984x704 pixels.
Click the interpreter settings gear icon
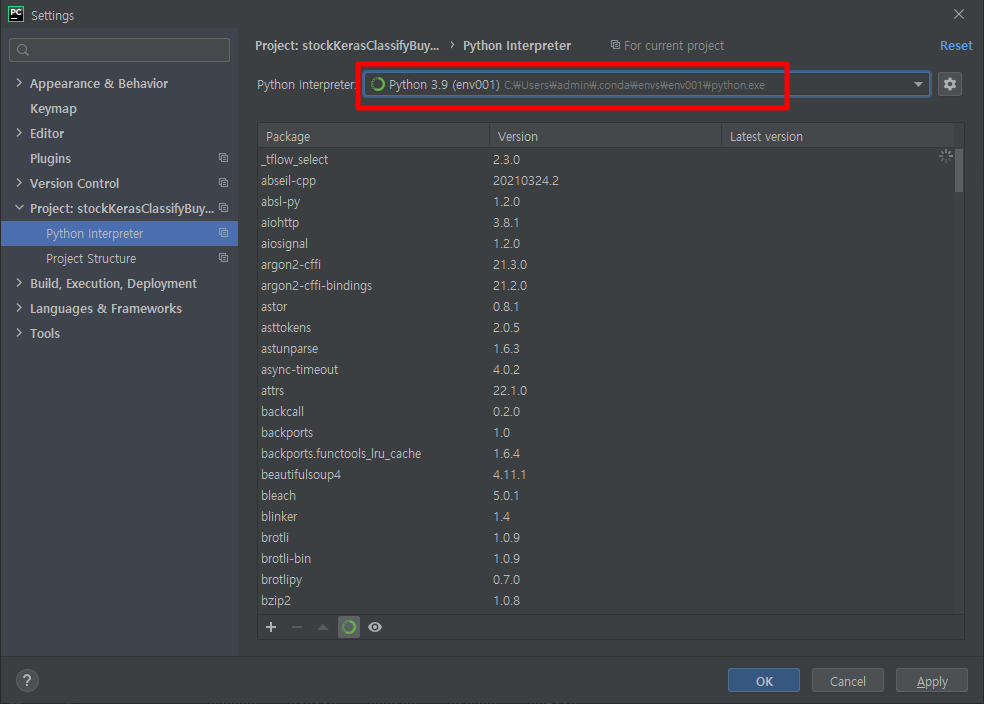[x=949, y=84]
